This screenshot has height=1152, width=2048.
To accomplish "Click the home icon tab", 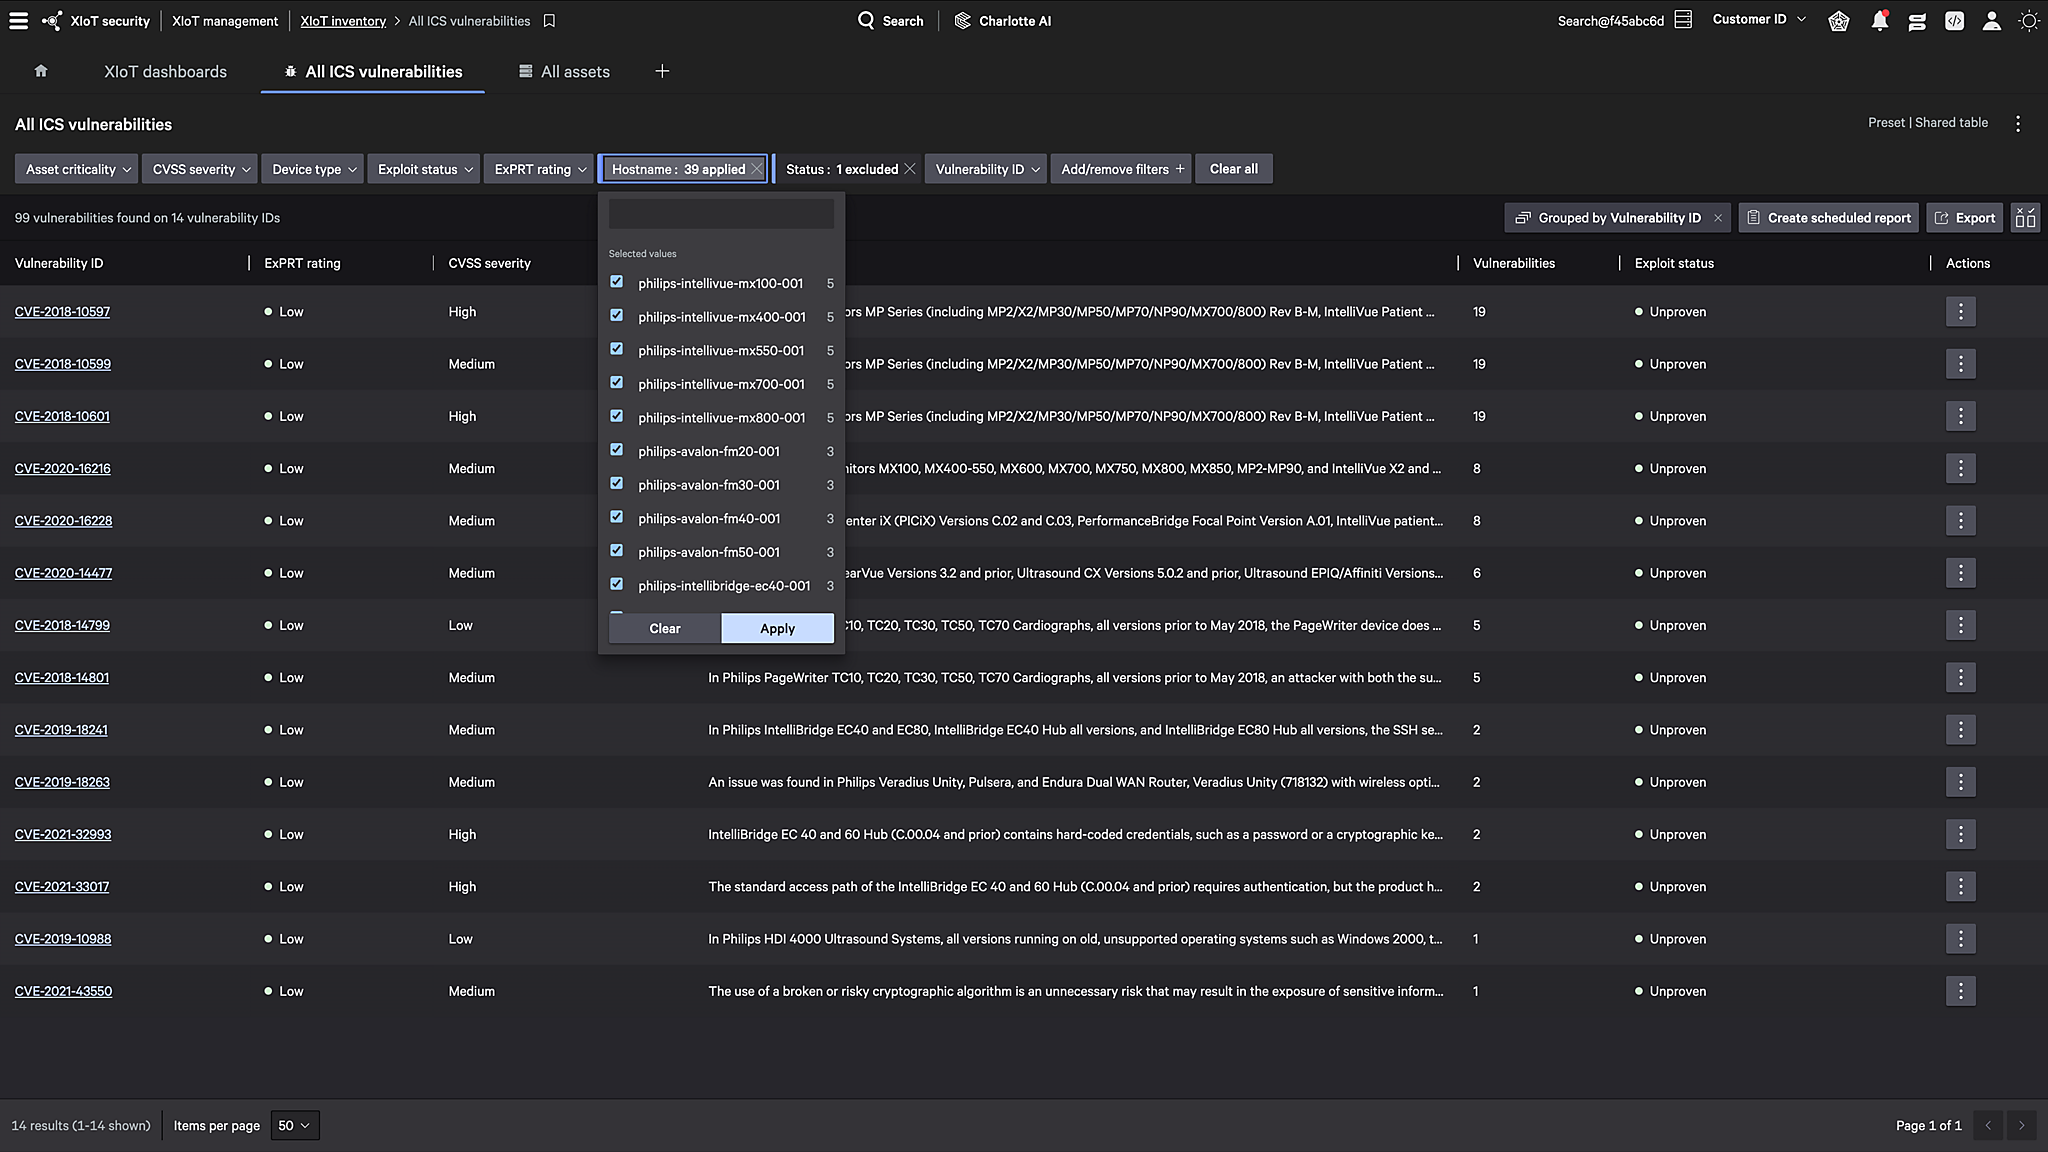I will coord(41,71).
